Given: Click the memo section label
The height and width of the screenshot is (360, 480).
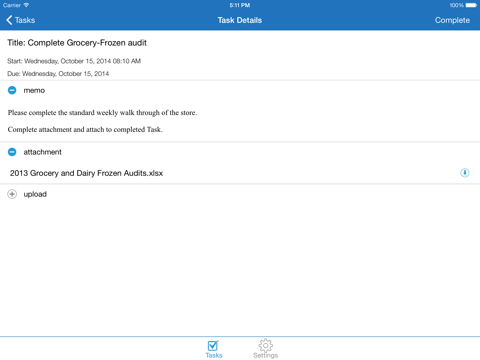Looking at the screenshot, I should (34, 90).
